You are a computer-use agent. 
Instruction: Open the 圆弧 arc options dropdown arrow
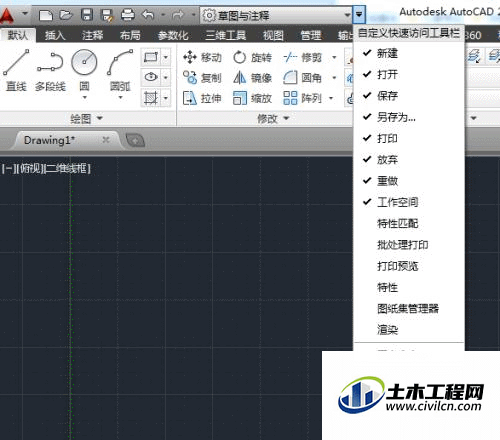[x=120, y=97]
